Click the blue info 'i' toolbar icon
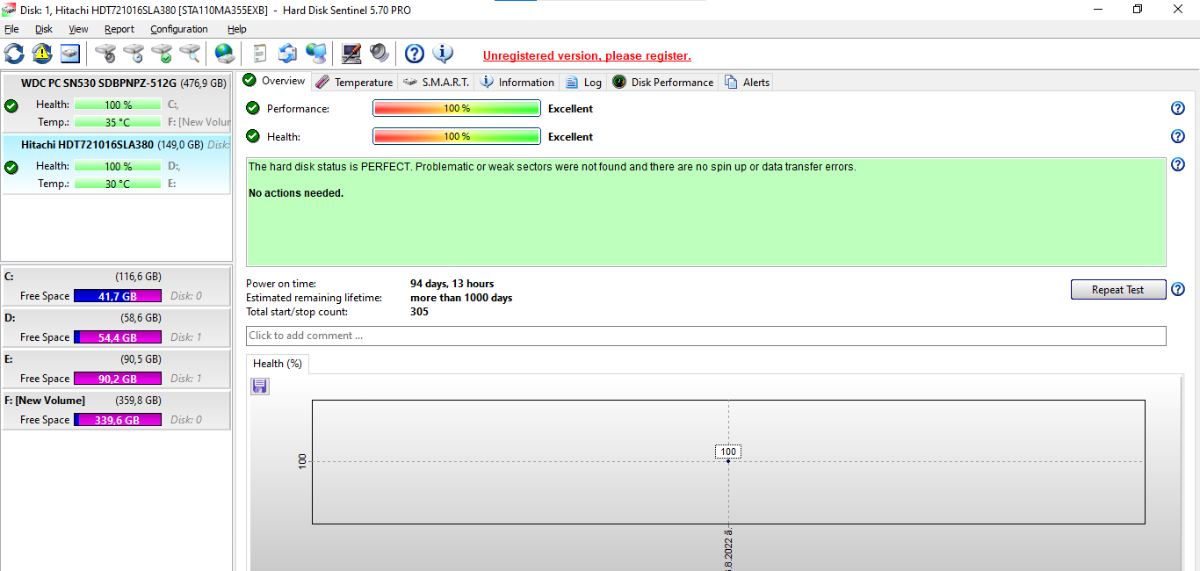 442,54
